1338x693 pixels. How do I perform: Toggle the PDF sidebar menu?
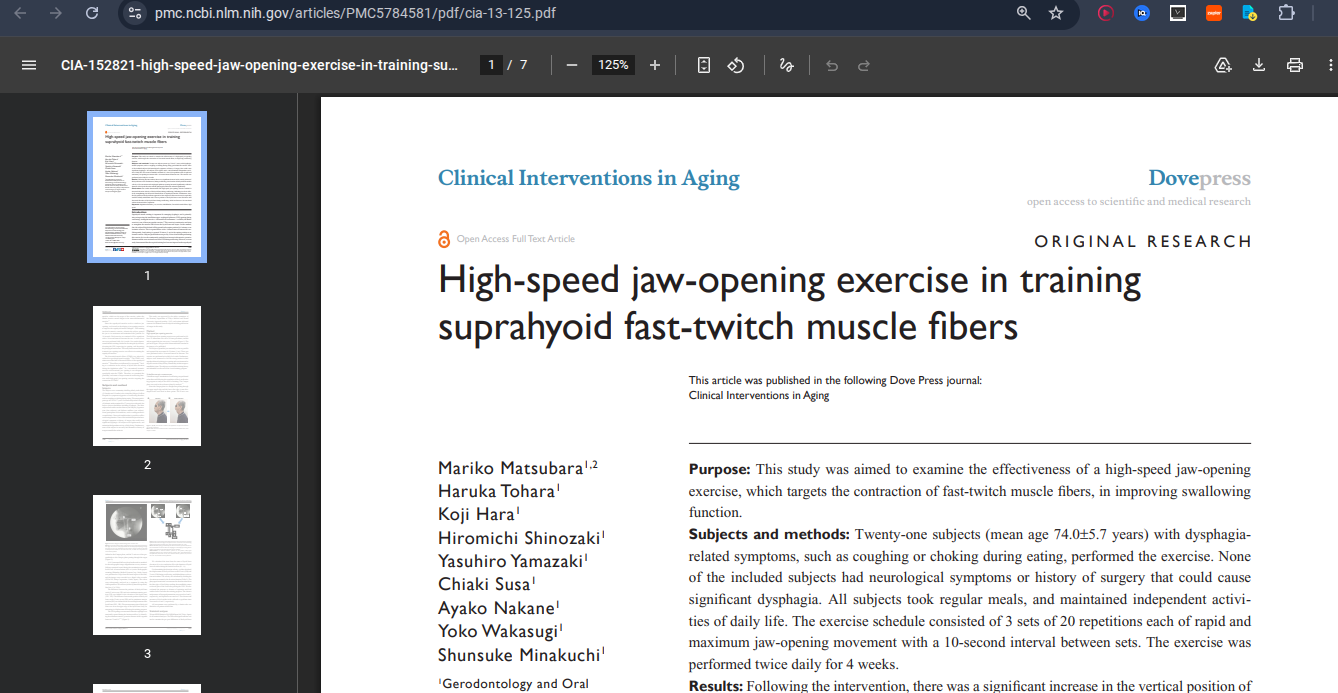click(x=29, y=65)
